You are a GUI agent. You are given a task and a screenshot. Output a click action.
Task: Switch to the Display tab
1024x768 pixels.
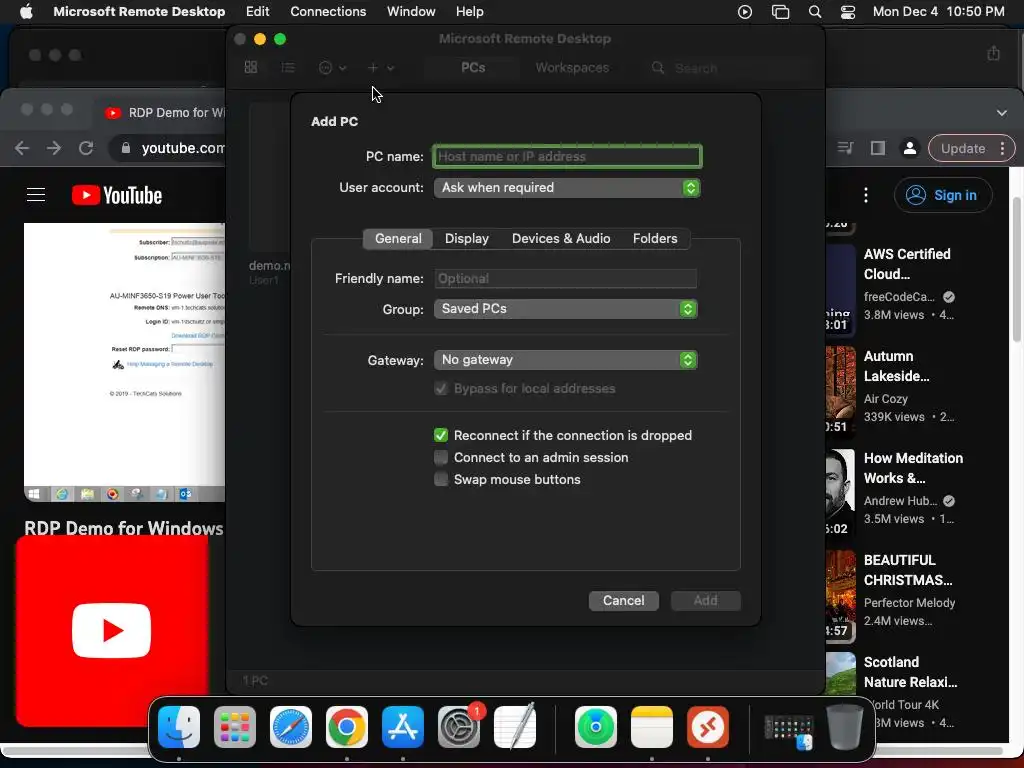(x=467, y=238)
